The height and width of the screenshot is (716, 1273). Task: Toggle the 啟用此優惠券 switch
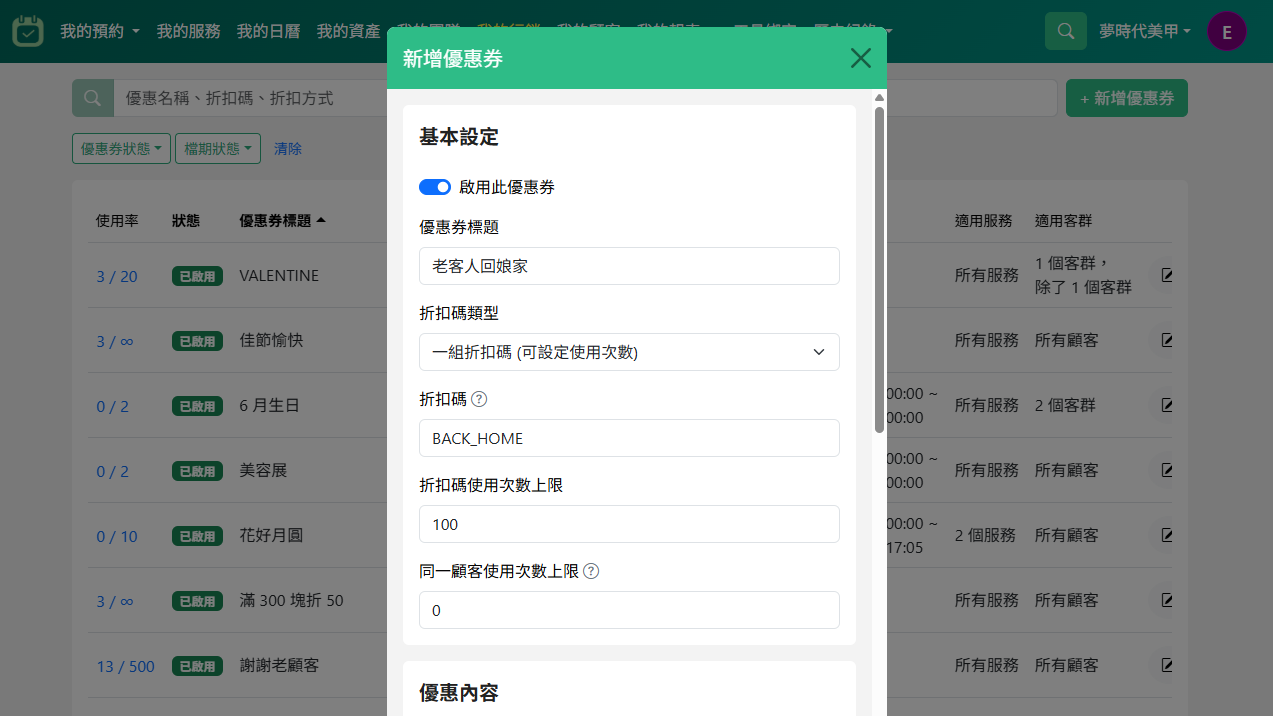pos(435,187)
